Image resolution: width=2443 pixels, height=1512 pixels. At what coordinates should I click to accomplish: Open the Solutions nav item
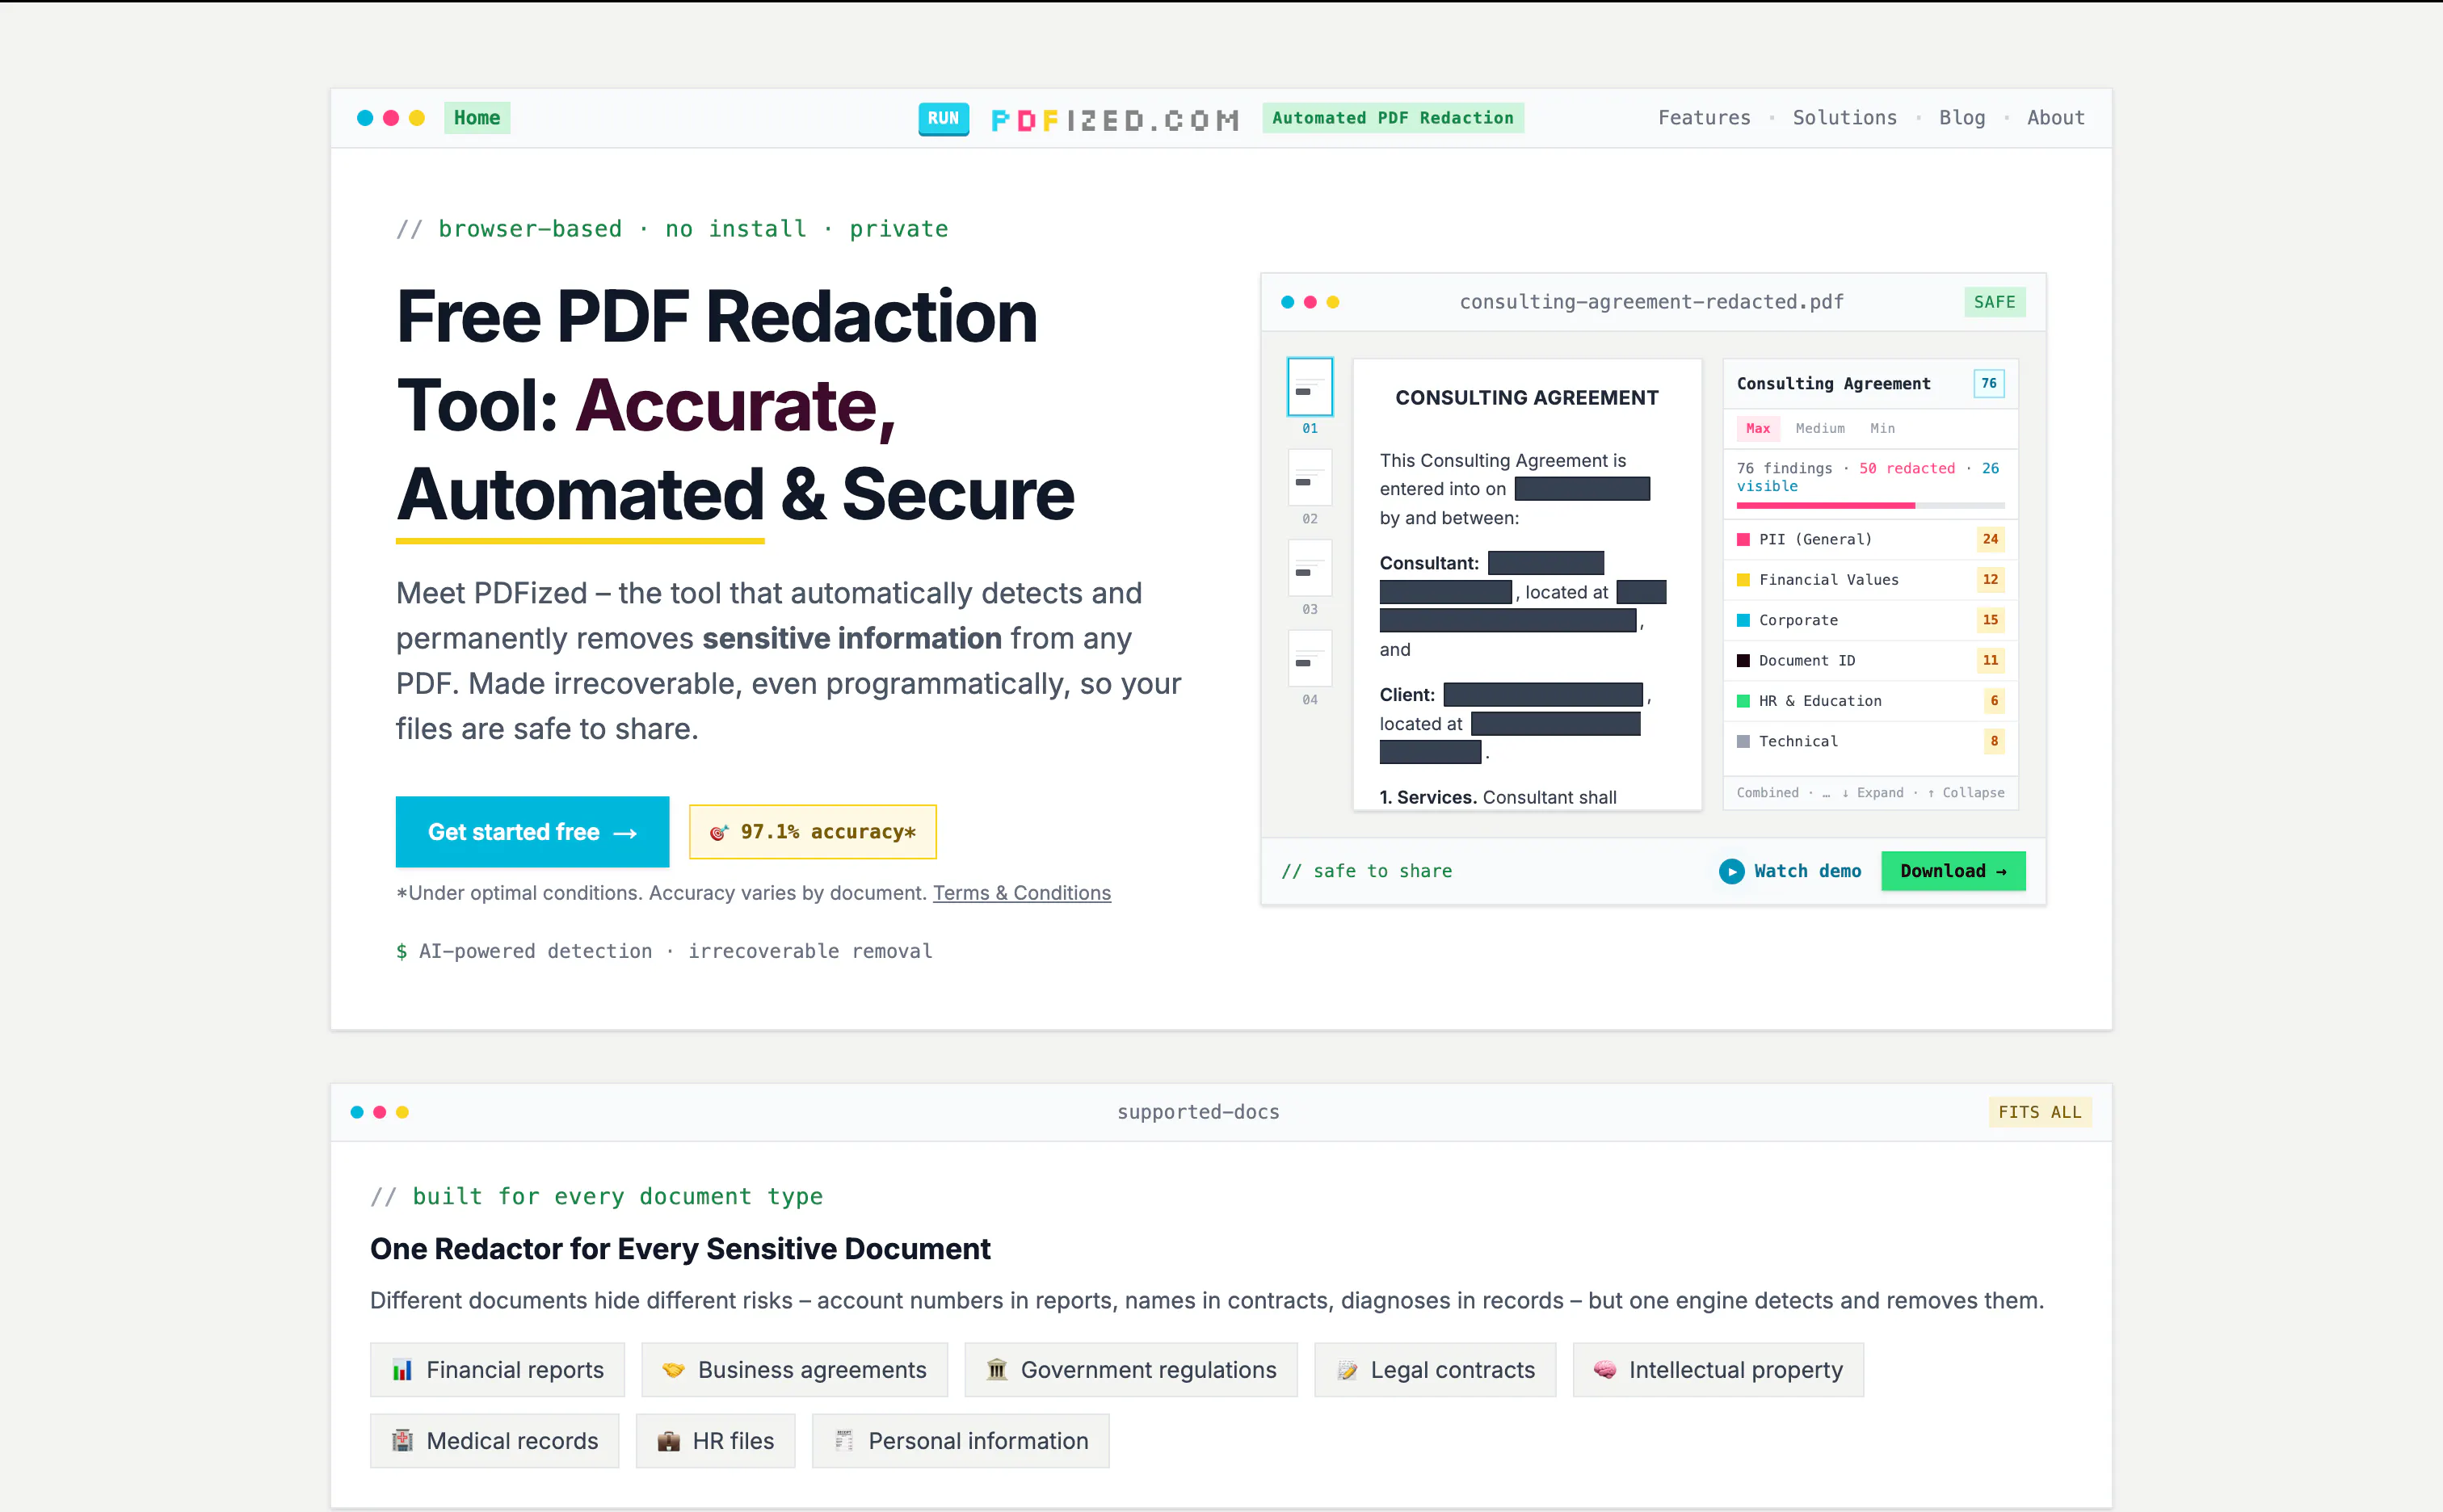pyautogui.click(x=1844, y=118)
